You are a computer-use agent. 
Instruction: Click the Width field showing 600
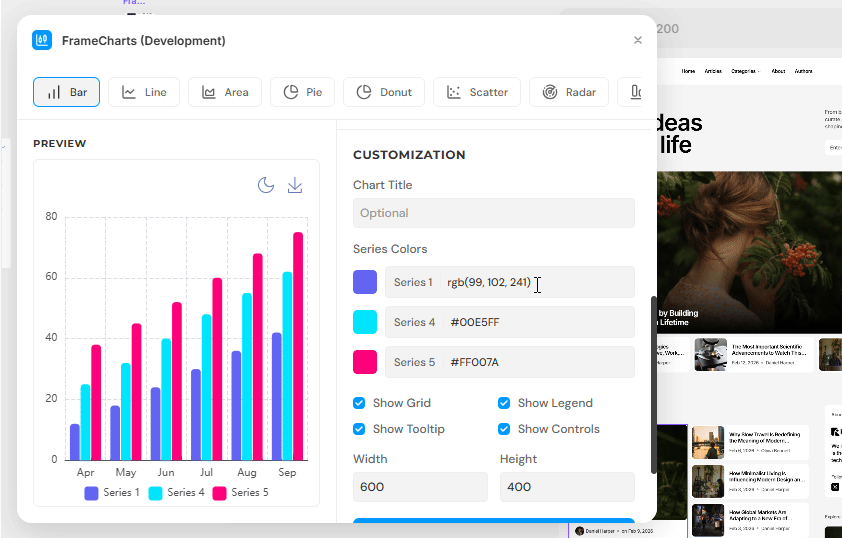pos(420,487)
